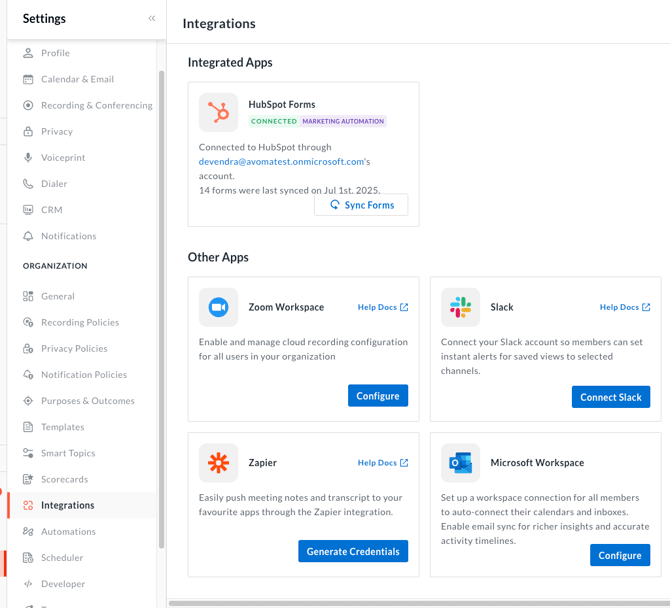The height and width of the screenshot is (608, 670).
Task: Open Scheduler settings
Action: (x=62, y=558)
